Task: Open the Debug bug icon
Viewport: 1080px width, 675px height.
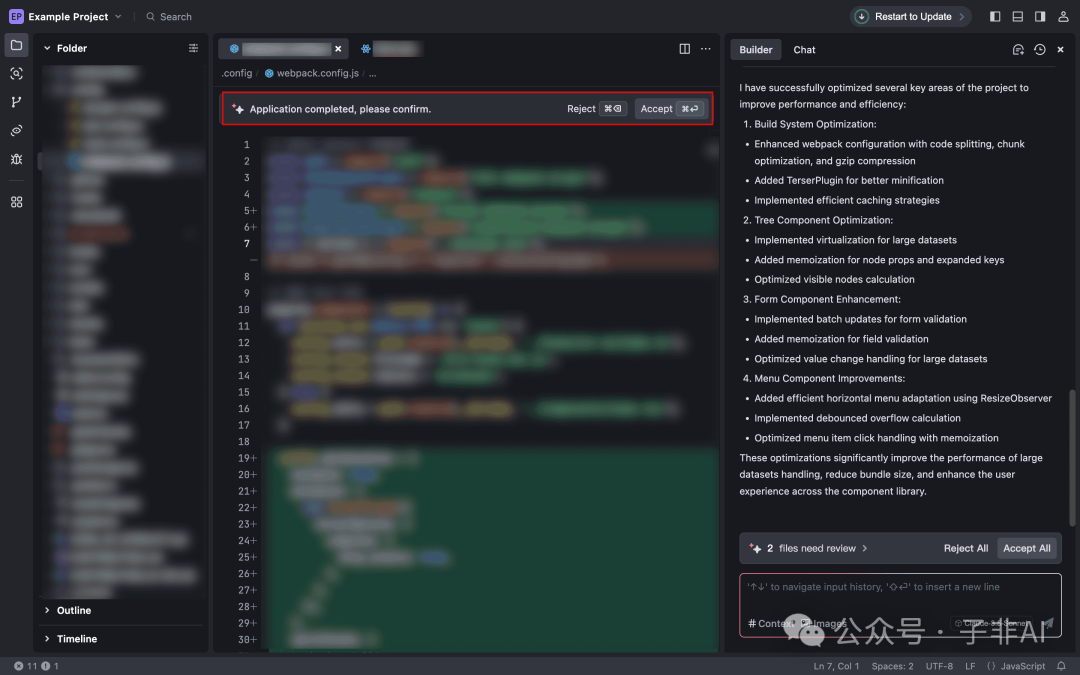Action: point(17,159)
